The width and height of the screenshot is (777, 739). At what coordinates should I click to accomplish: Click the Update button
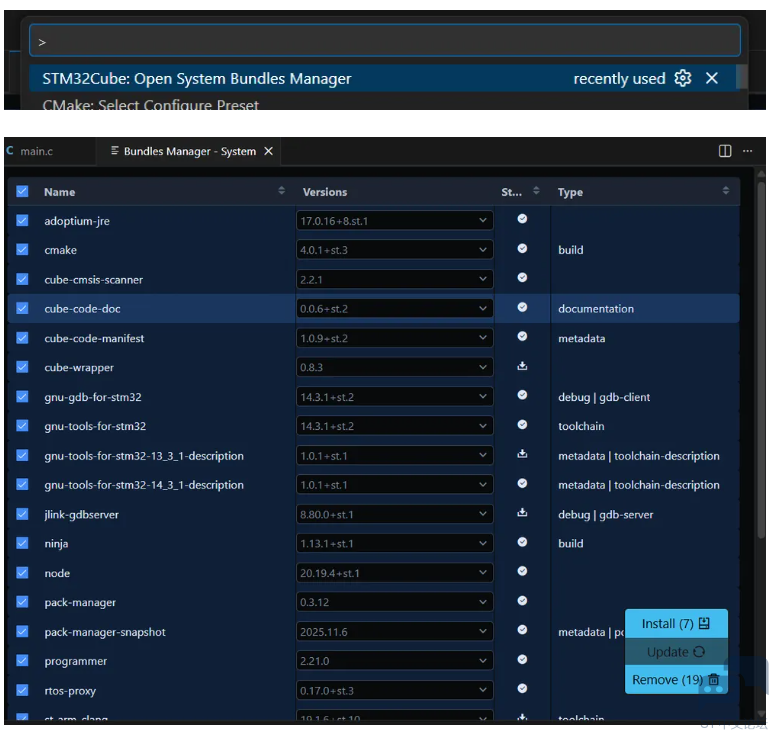(x=676, y=652)
